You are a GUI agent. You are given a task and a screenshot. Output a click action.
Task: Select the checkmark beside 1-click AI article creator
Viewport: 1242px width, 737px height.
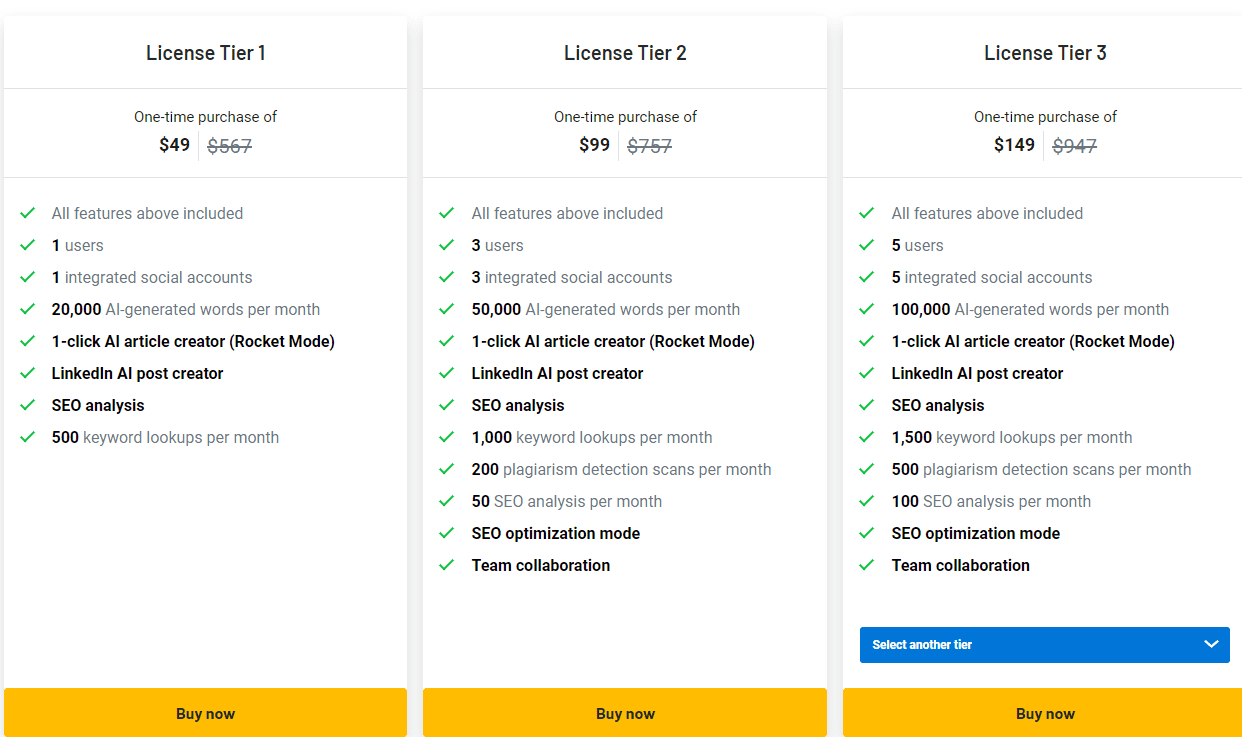[28, 341]
